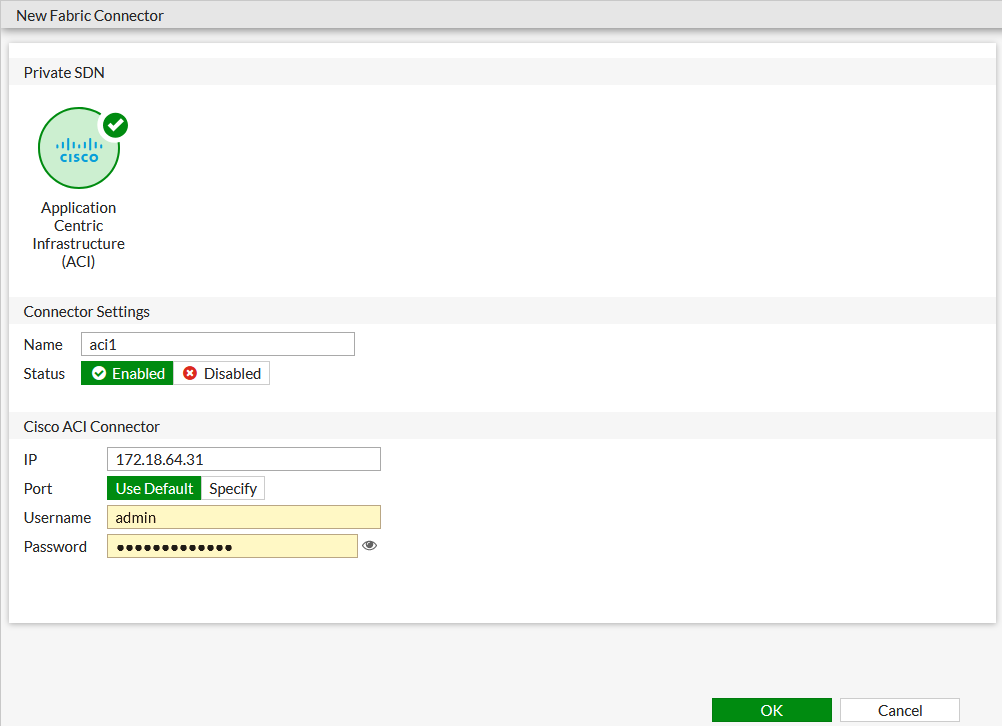Reveal password with the eye icon
The width and height of the screenshot is (1002, 726).
369,545
